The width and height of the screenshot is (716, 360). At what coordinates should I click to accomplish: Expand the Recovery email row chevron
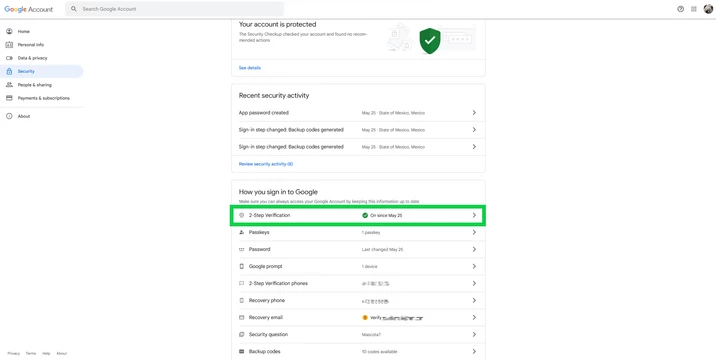[x=474, y=318]
